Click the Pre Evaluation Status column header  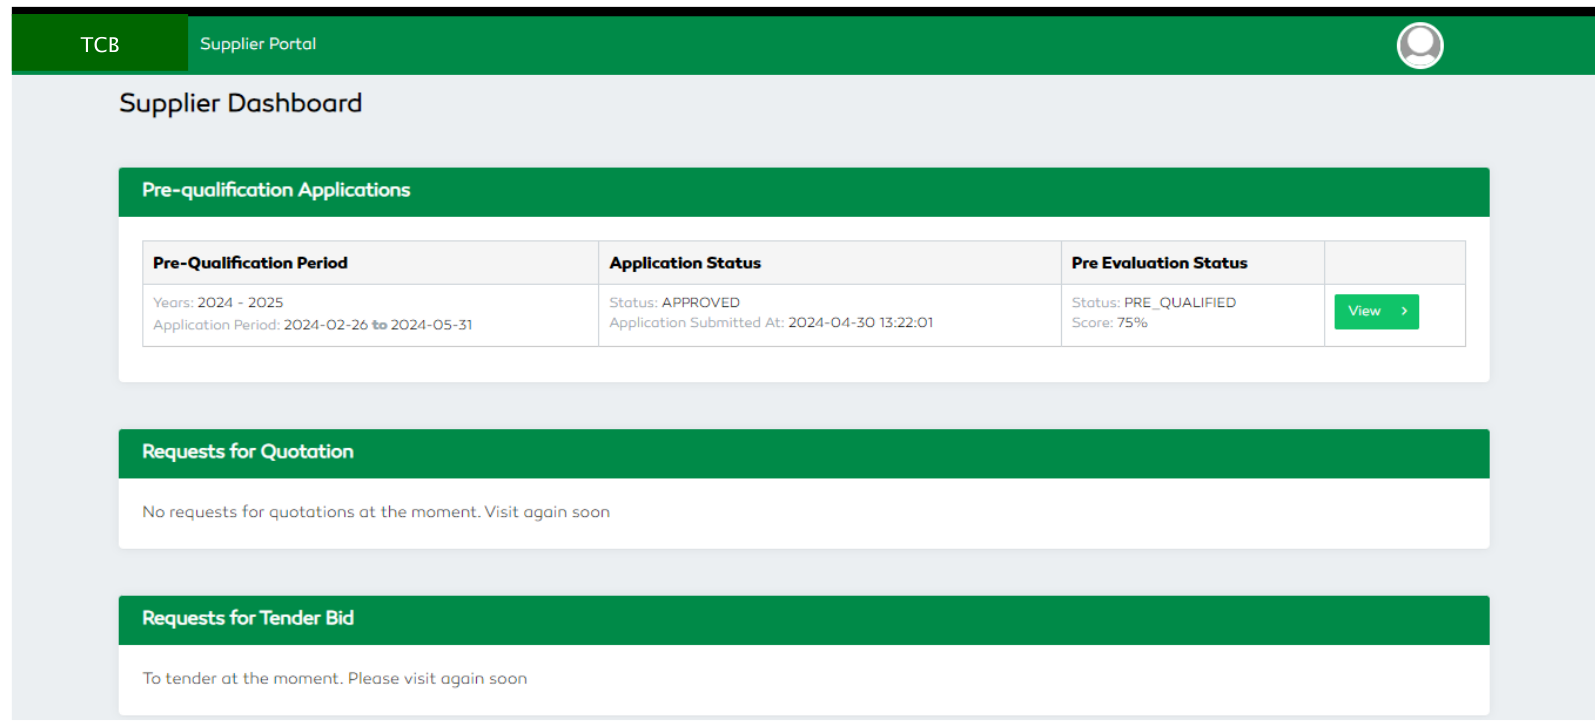tap(1192, 263)
